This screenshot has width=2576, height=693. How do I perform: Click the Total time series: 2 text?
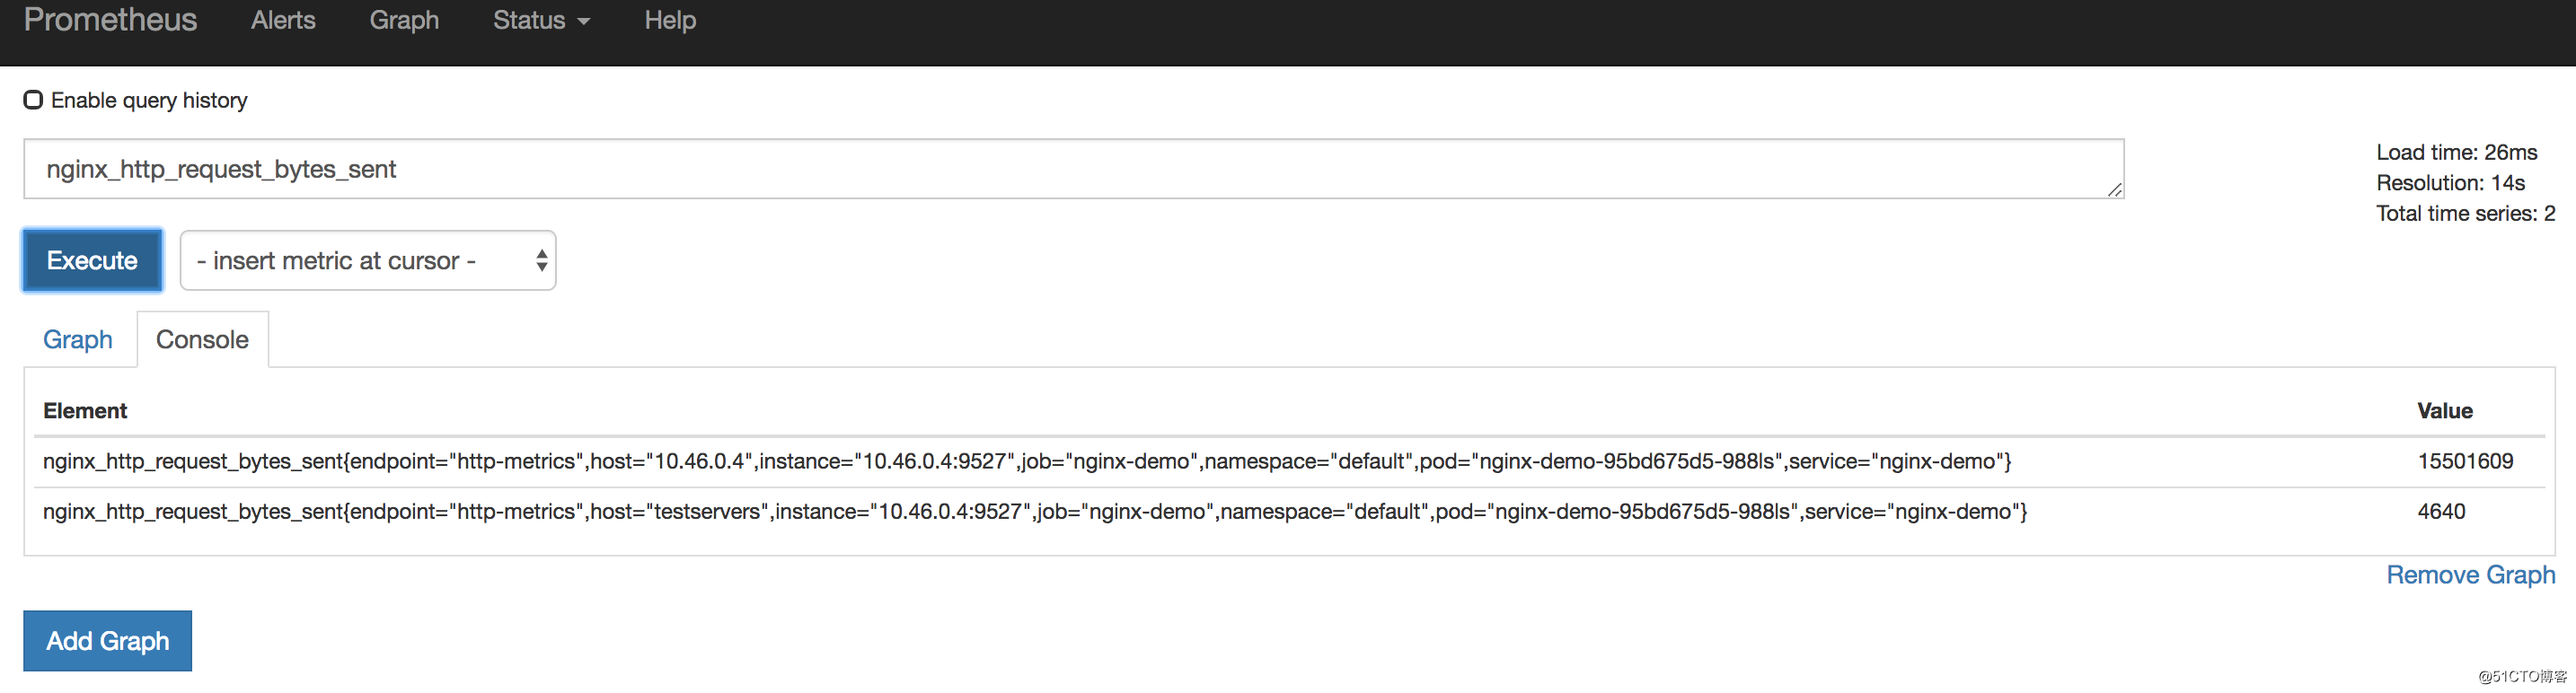point(2465,213)
